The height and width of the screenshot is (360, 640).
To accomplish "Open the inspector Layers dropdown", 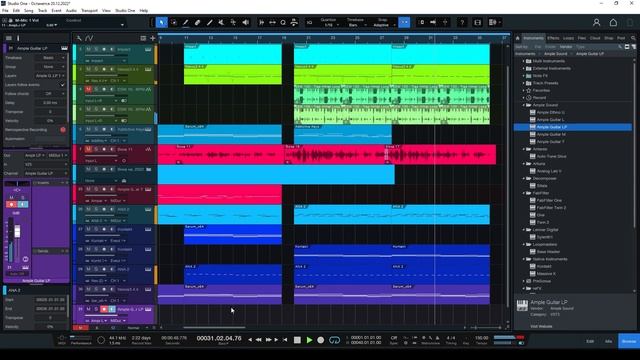I will pyautogui.click(x=50, y=76).
